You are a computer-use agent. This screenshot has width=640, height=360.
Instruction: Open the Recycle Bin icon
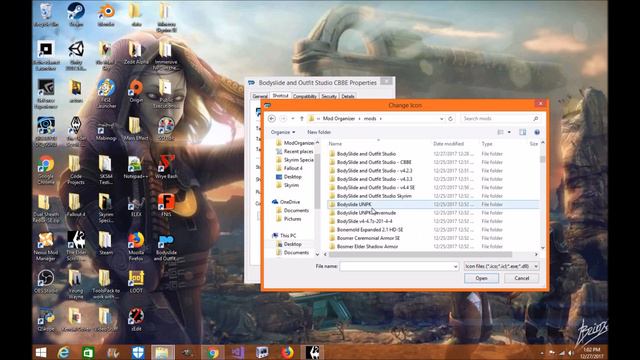pos(46,14)
